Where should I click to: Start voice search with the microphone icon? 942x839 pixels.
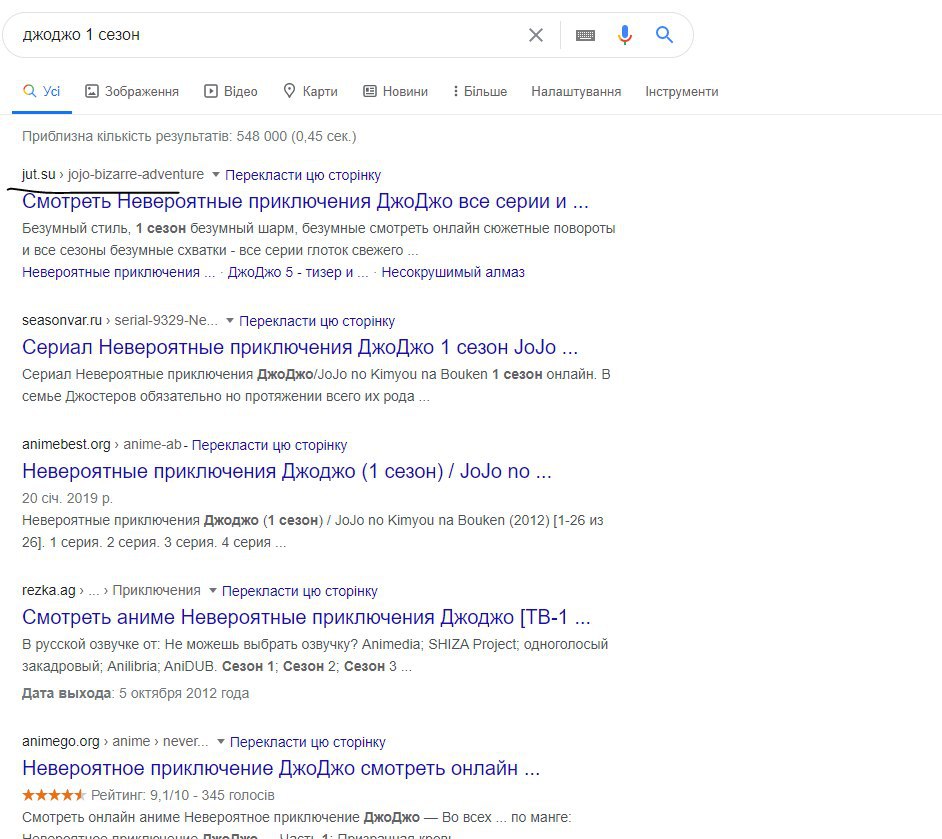pos(625,35)
